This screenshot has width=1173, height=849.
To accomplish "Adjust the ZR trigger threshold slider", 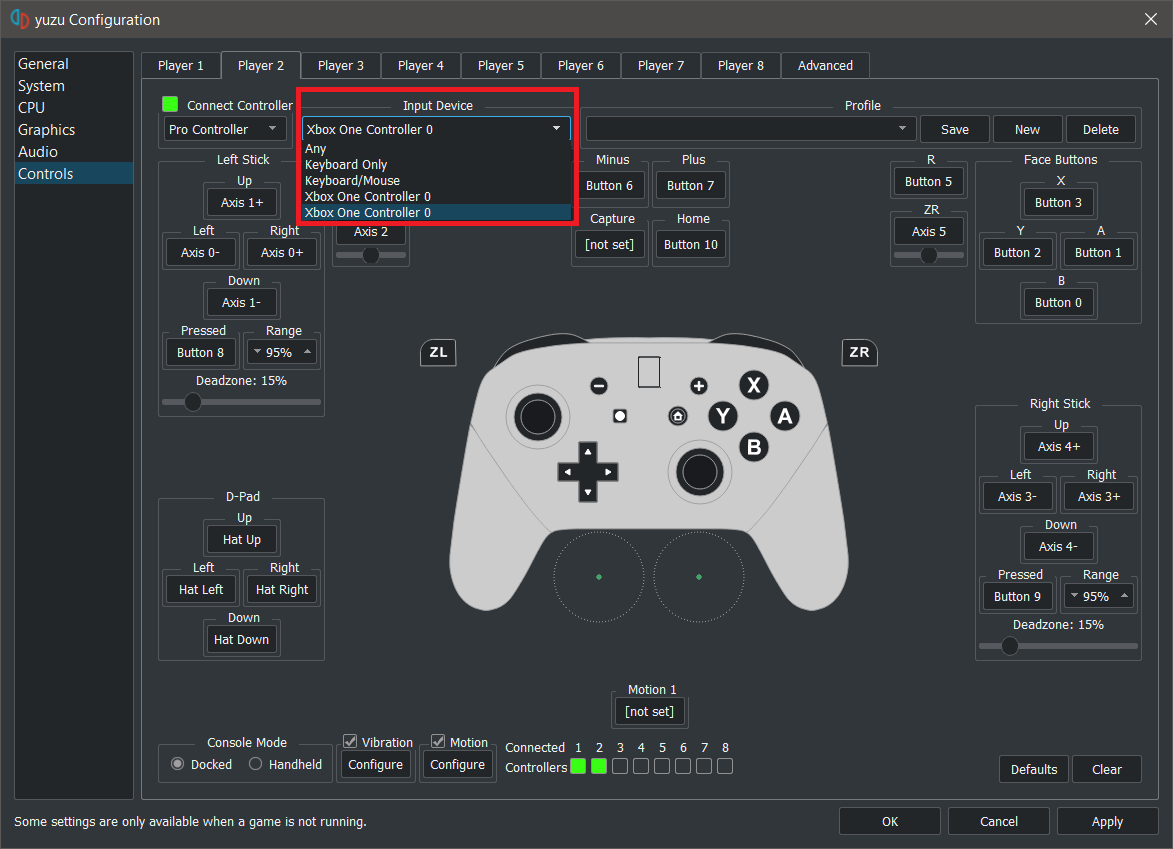I will point(929,255).
